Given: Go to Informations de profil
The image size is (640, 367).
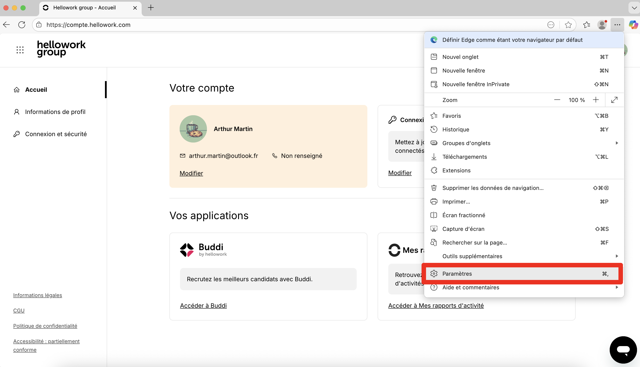Looking at the screenshot, I should (x=55, y=112).
